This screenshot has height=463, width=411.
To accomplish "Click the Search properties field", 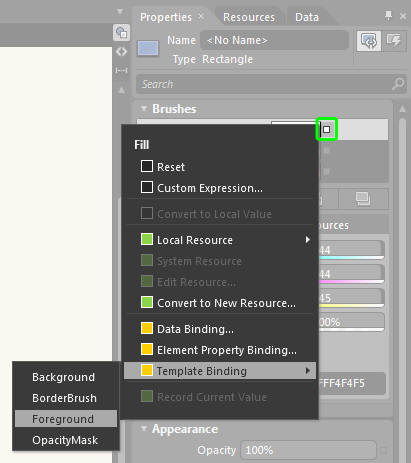I will (271, 84).
